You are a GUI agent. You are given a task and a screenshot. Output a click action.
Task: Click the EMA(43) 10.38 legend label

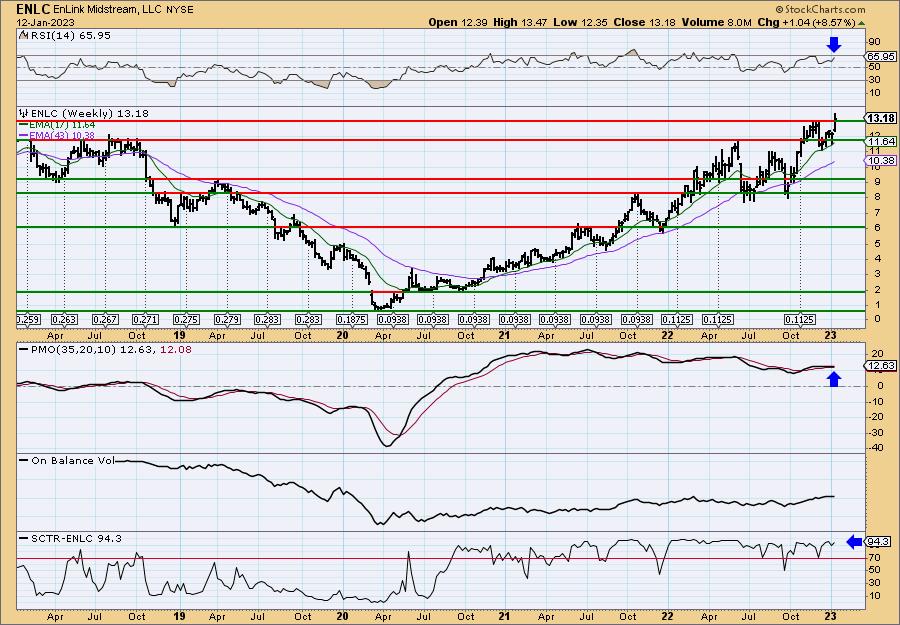[63, 135]
